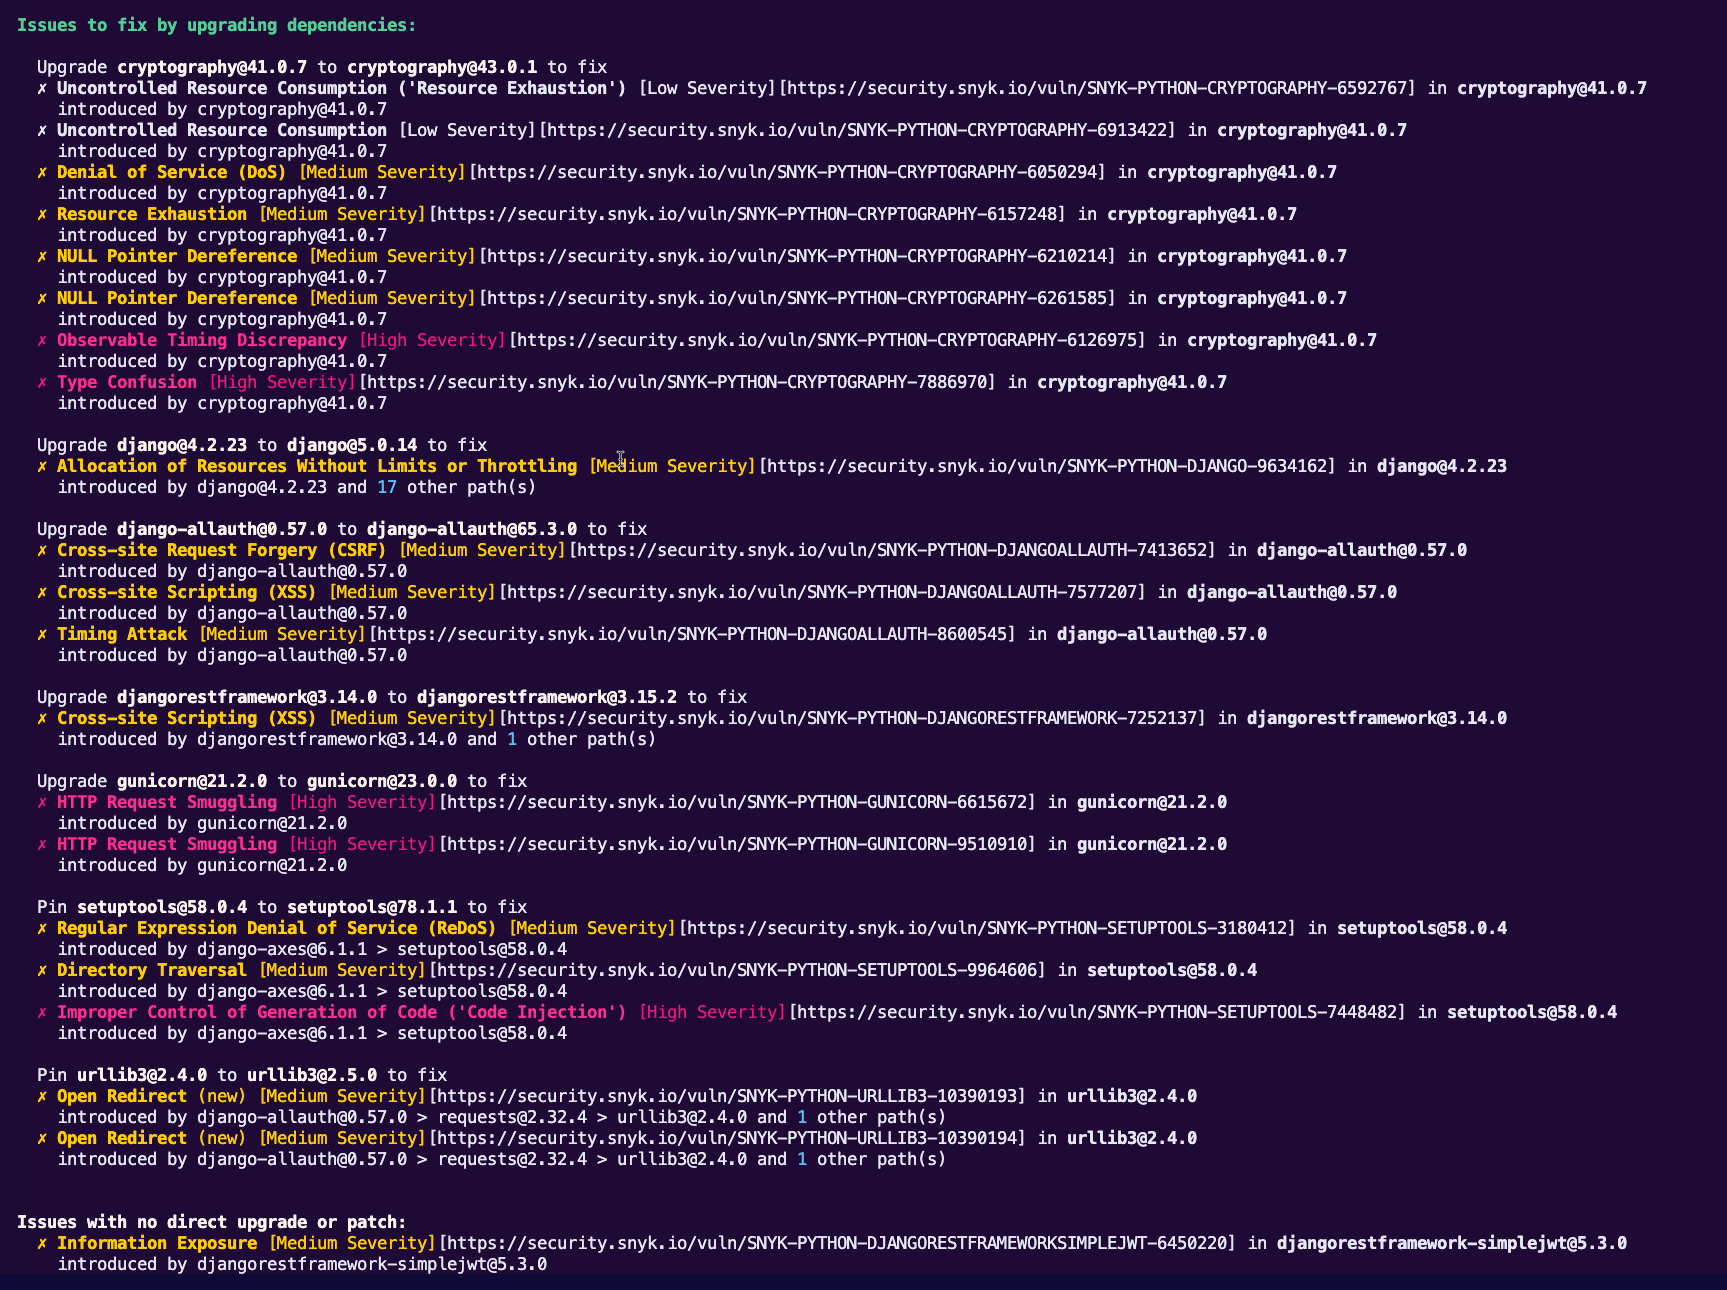Open the SNYK-PYTHON-DJANGOALLAUTH-7577207 link
Image resolution: width=1727 pixels, height=1290 pixels.
[x=822, y=592]
